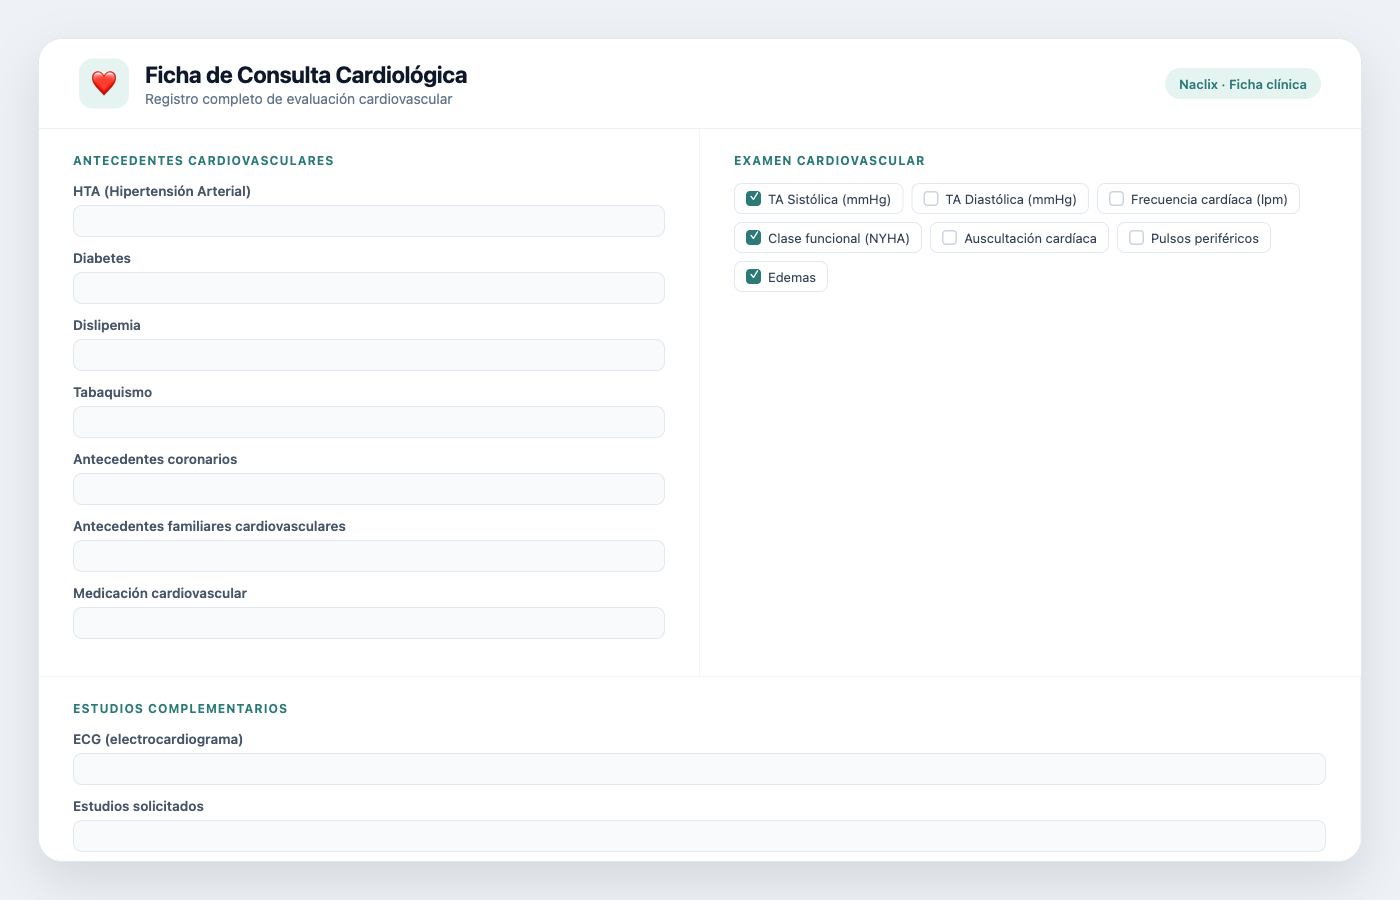Click the subtitle Registro completo de evaluación cardiovascular
Image resolution: width=1400 pixels, height=900 pixels.
(299, 99)
